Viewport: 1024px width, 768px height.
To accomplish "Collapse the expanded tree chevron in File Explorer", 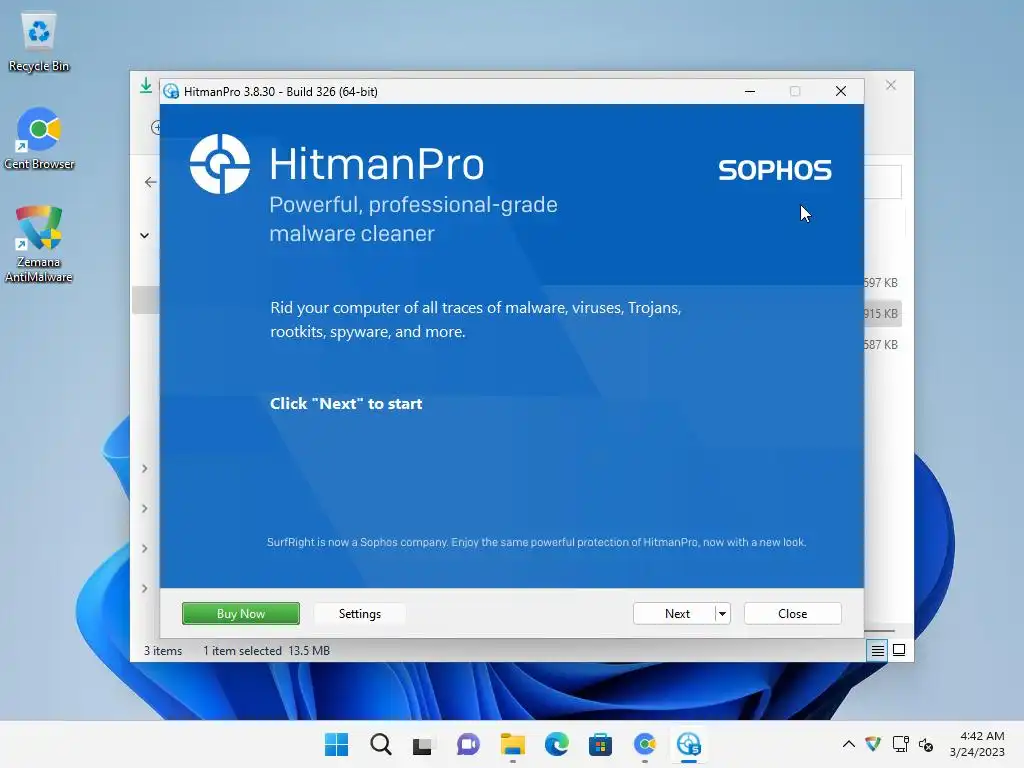I will (x=144, y=235).
